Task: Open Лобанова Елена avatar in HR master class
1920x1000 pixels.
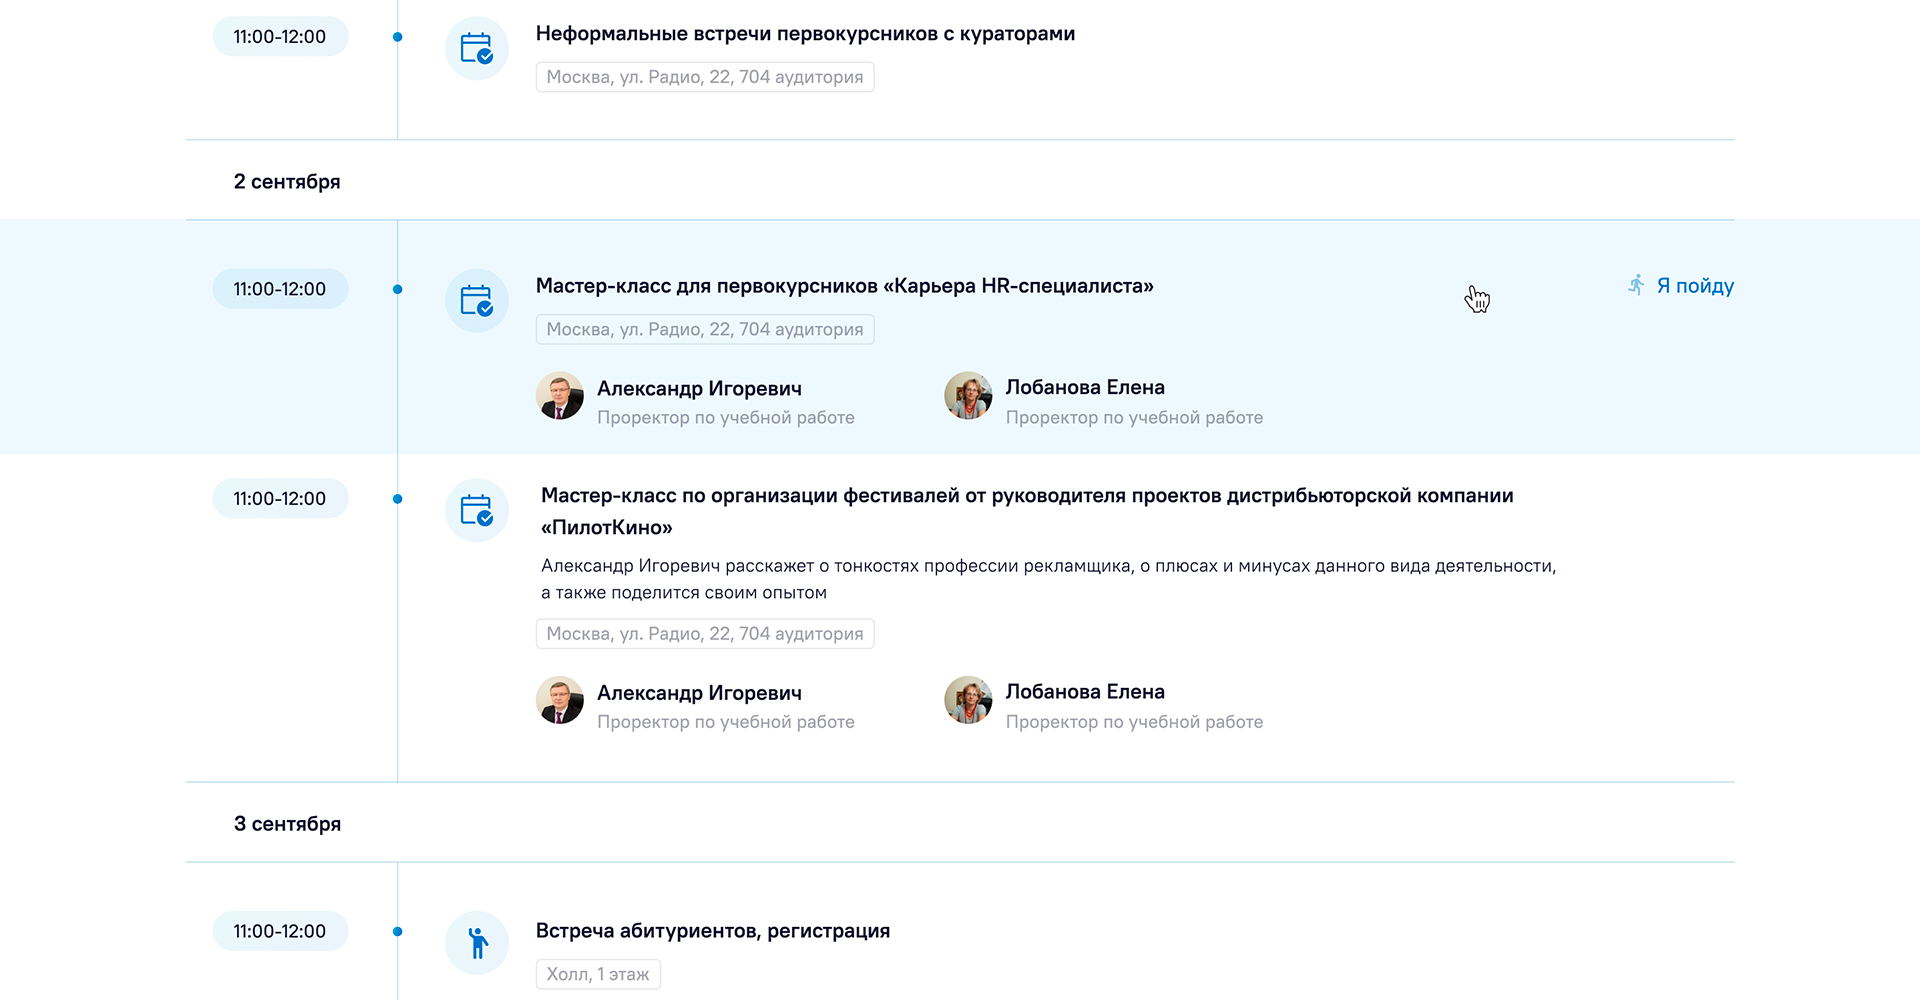Action: pos(968,396)
